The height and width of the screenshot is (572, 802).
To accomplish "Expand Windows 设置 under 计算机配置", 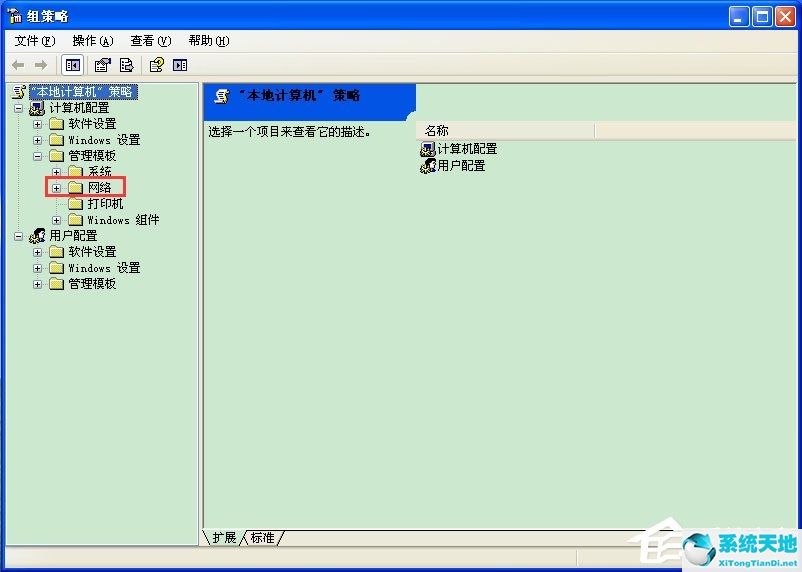I will 37,140.
